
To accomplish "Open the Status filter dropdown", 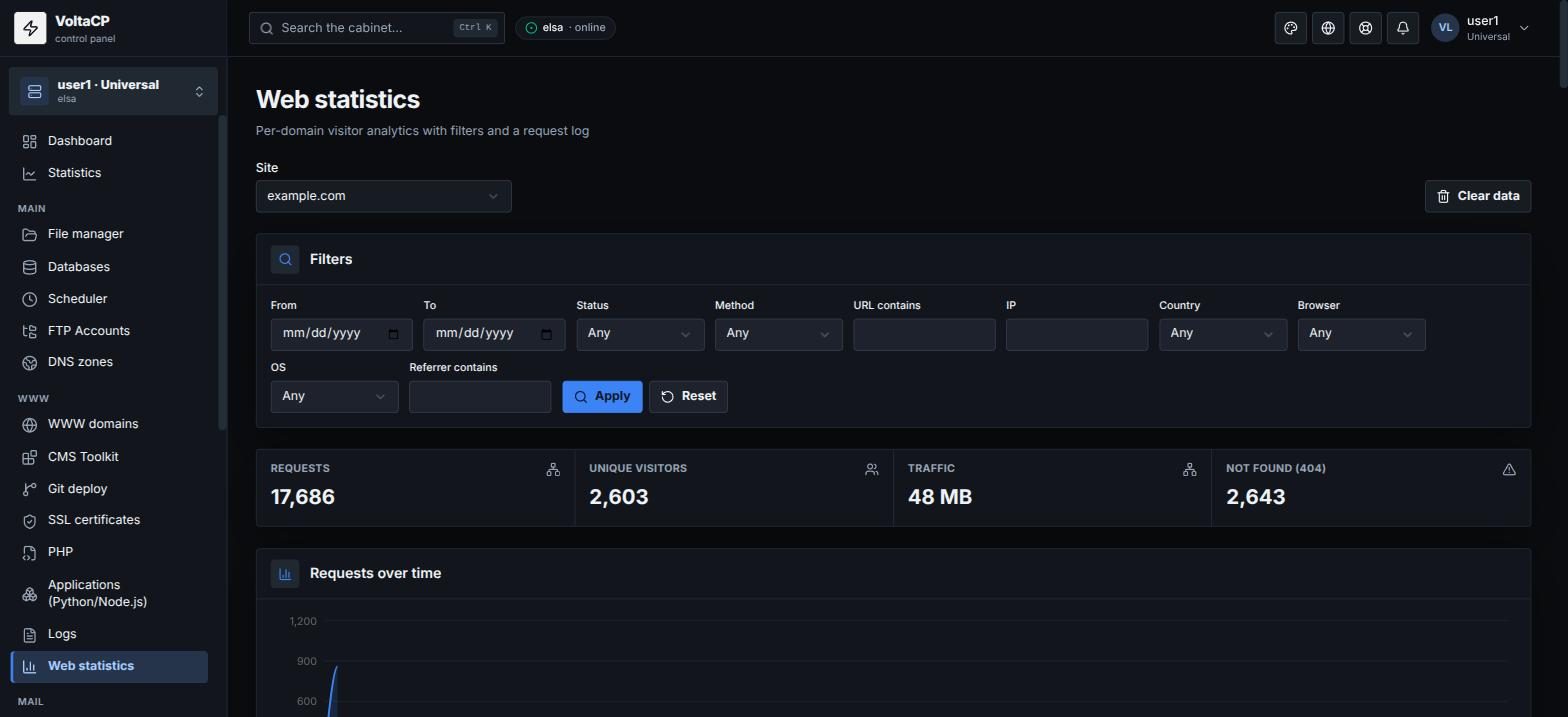I will coord(640,334).
